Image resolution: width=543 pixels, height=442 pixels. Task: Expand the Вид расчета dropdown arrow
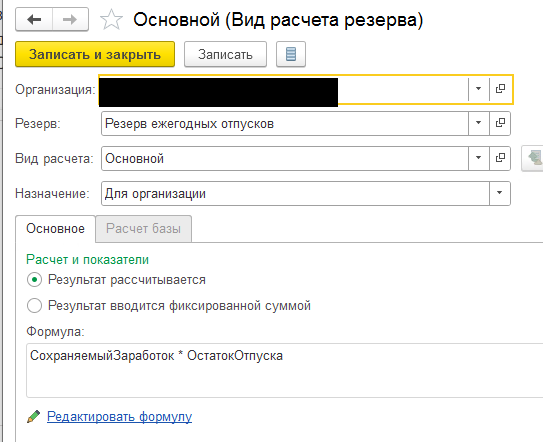479,158
